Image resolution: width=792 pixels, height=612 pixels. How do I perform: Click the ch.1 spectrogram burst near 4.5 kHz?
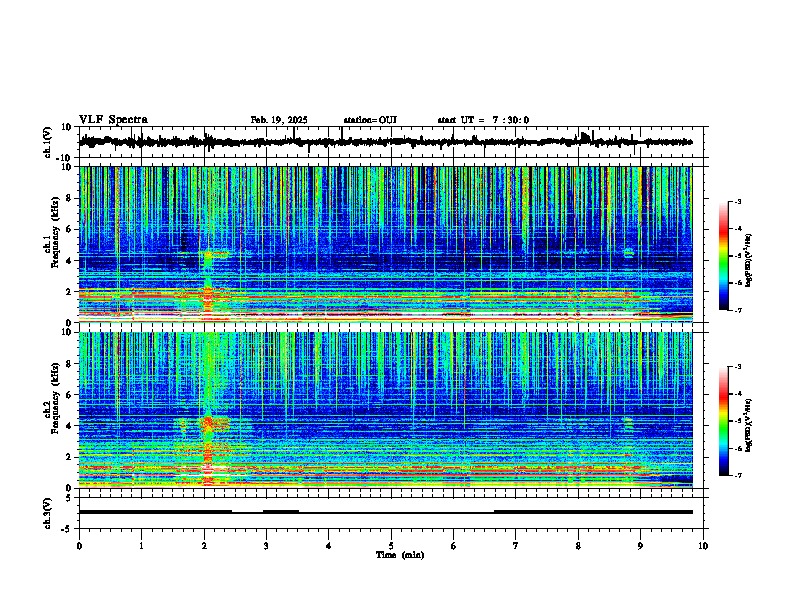[x=216, y=254]
